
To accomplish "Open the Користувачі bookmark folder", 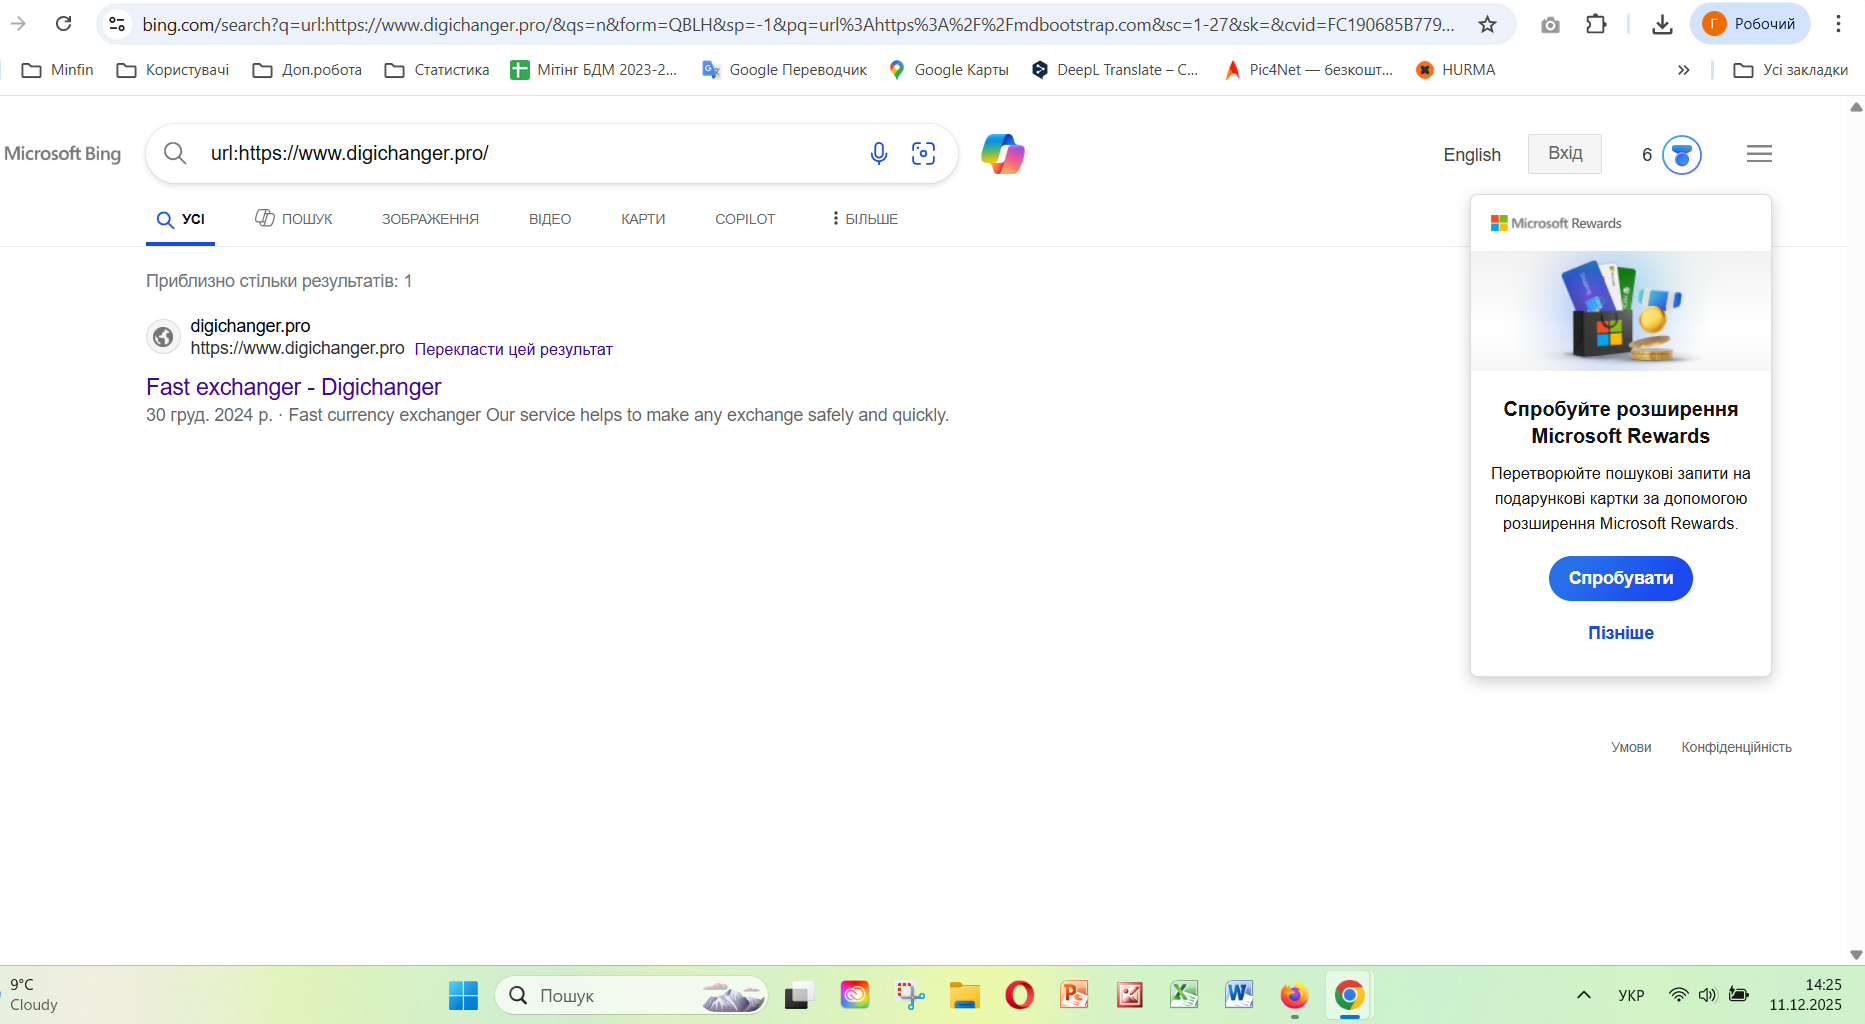I will [173, 70].
